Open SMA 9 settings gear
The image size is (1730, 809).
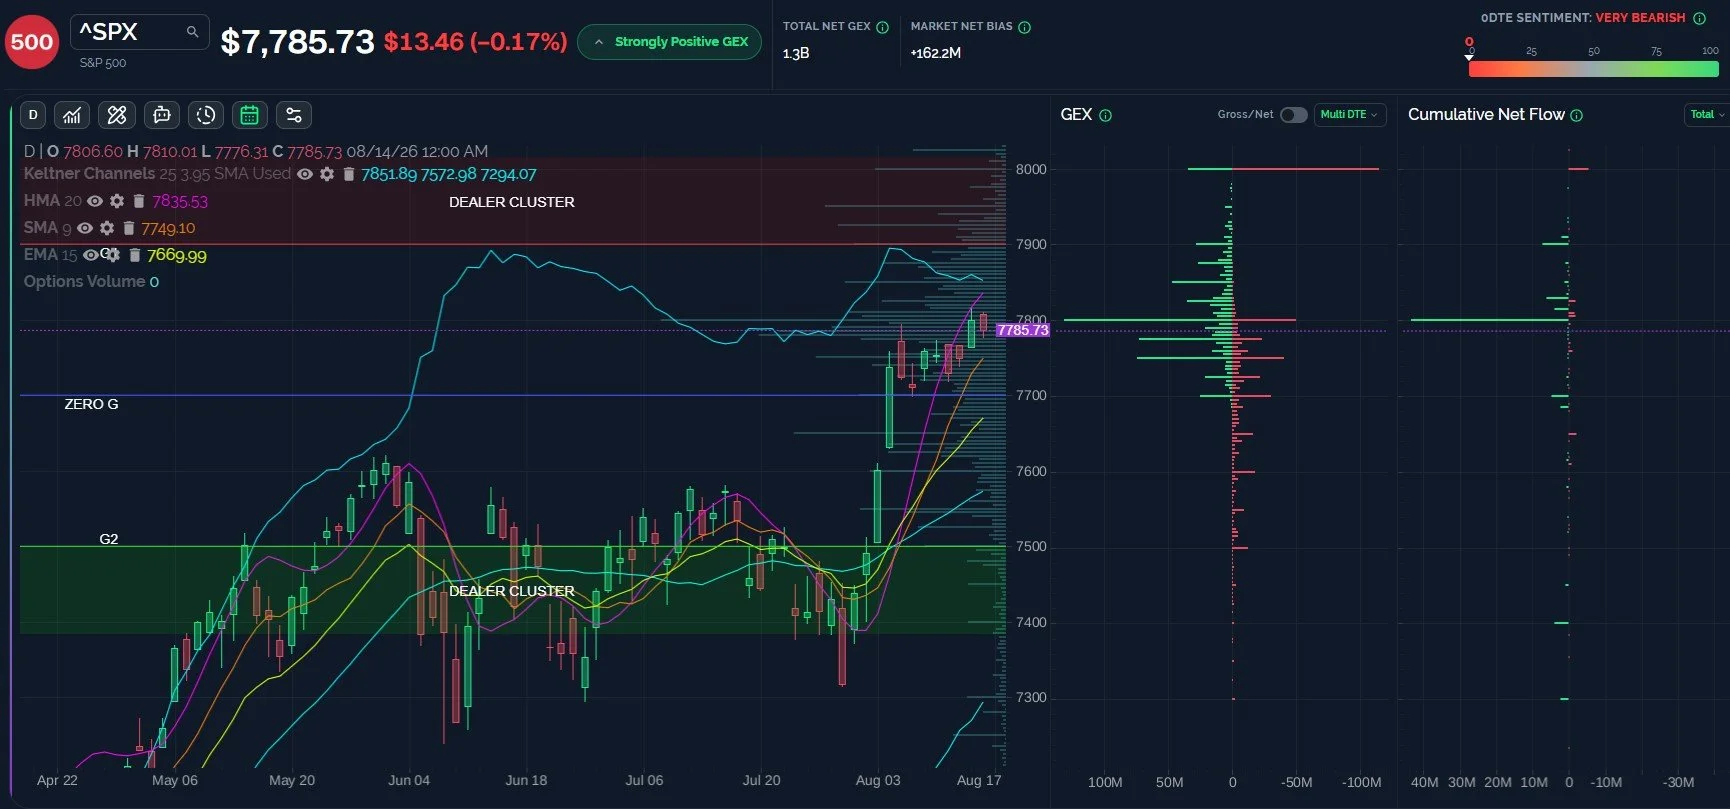[107, 228]
